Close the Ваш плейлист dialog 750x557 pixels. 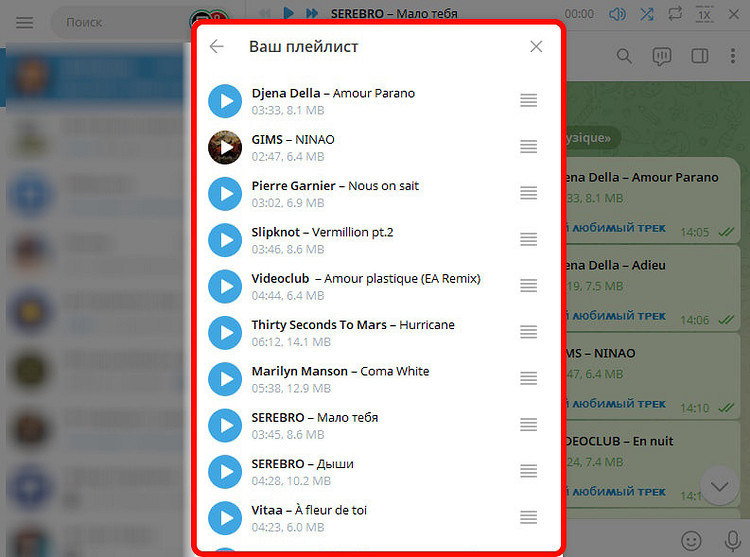(x=536, y=47)
